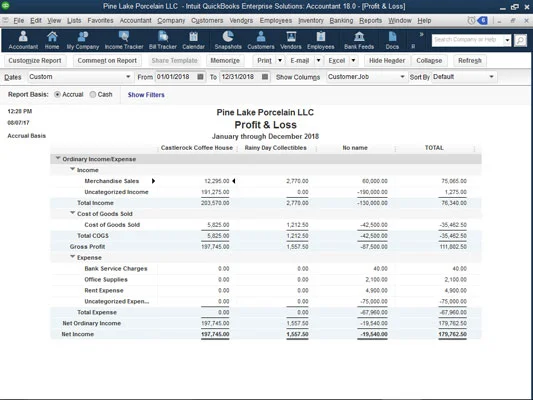Click the Bank Service Charges row label

[x=116, y=269]
